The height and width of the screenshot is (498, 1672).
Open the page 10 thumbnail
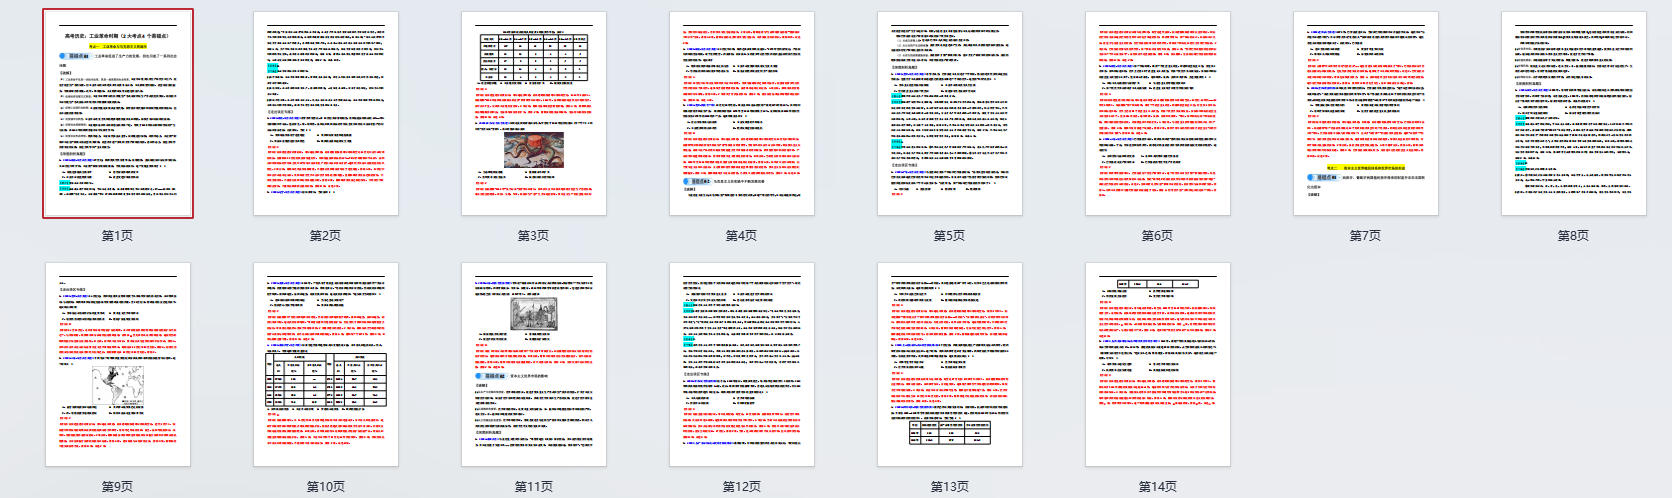click(x=326, y=365)
